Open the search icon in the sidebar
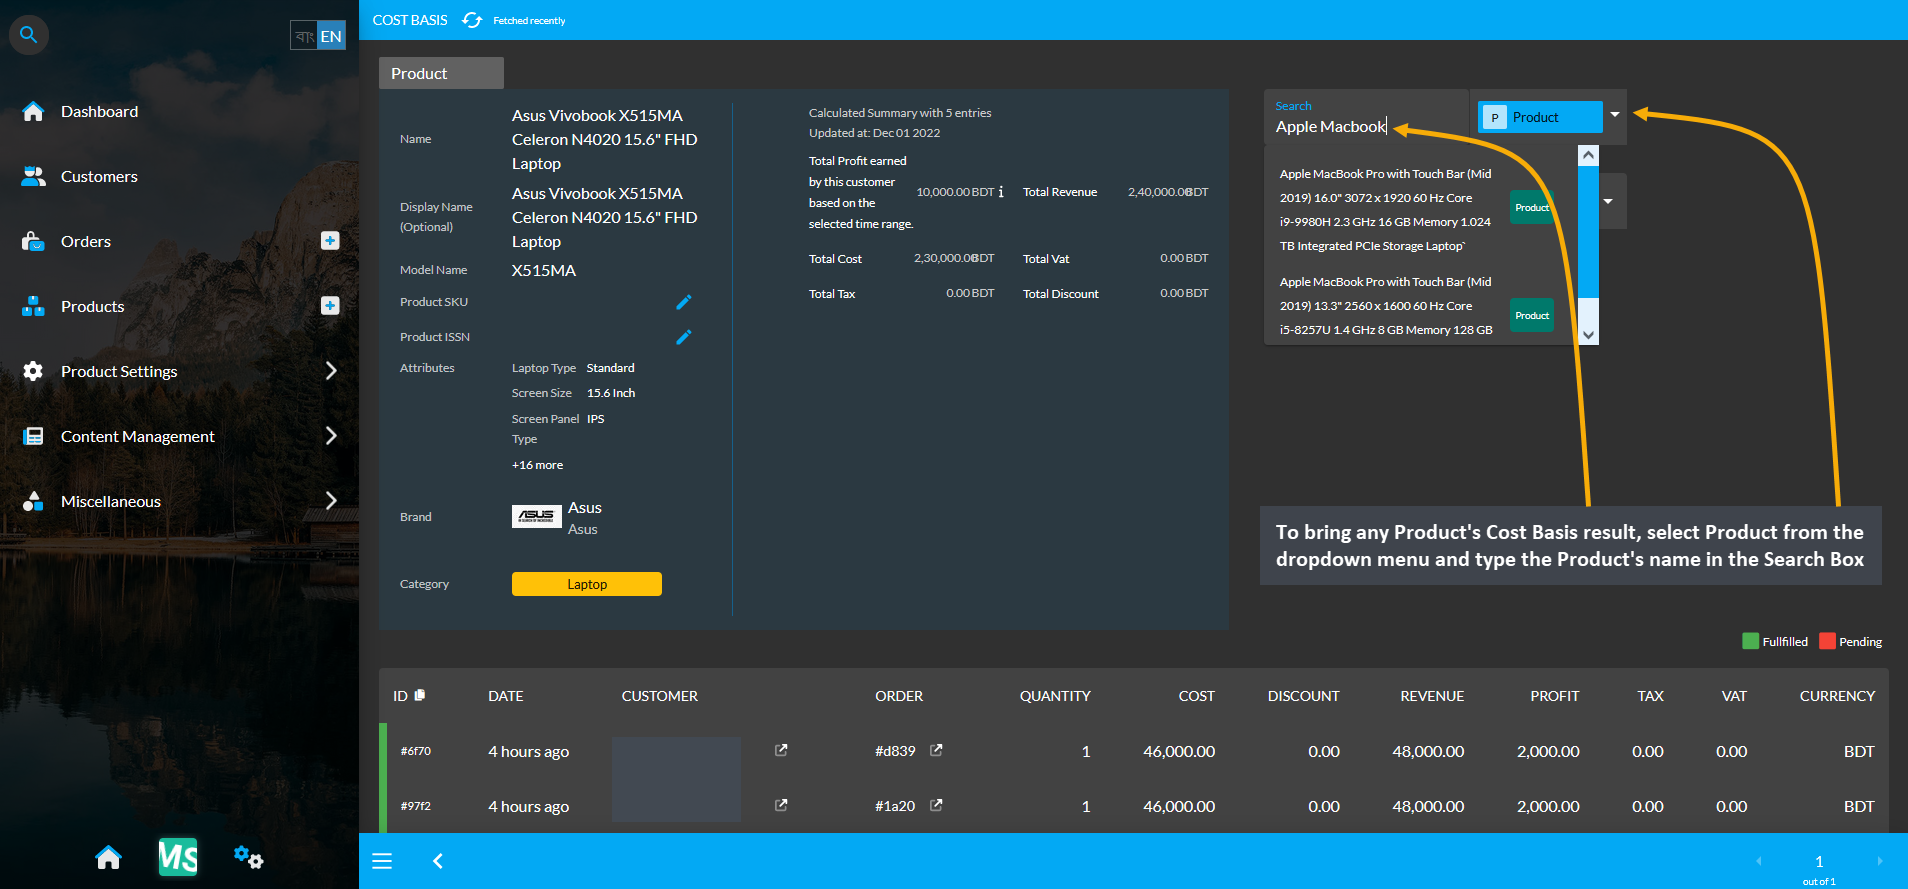The height and width of the screenshot is (889, 1908). (x=29, y=35)
